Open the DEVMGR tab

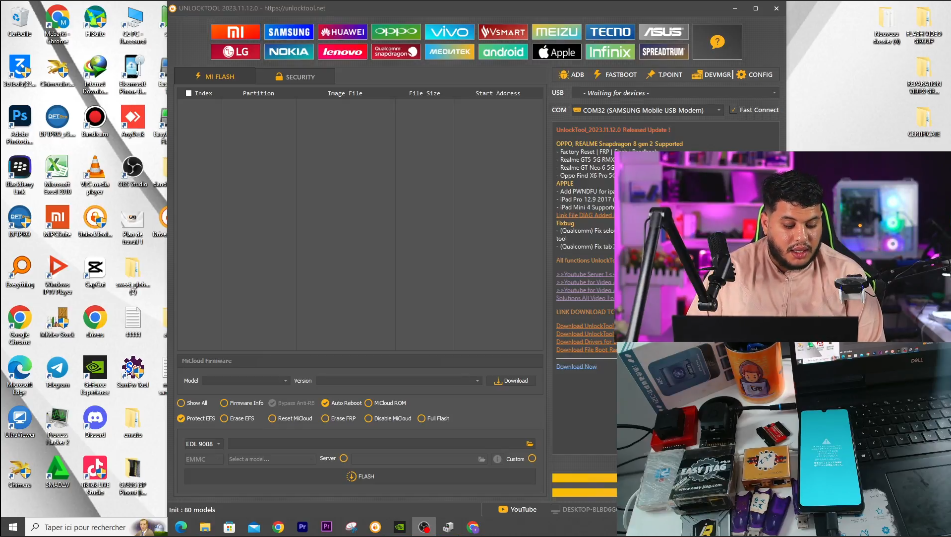pos(711,75)
